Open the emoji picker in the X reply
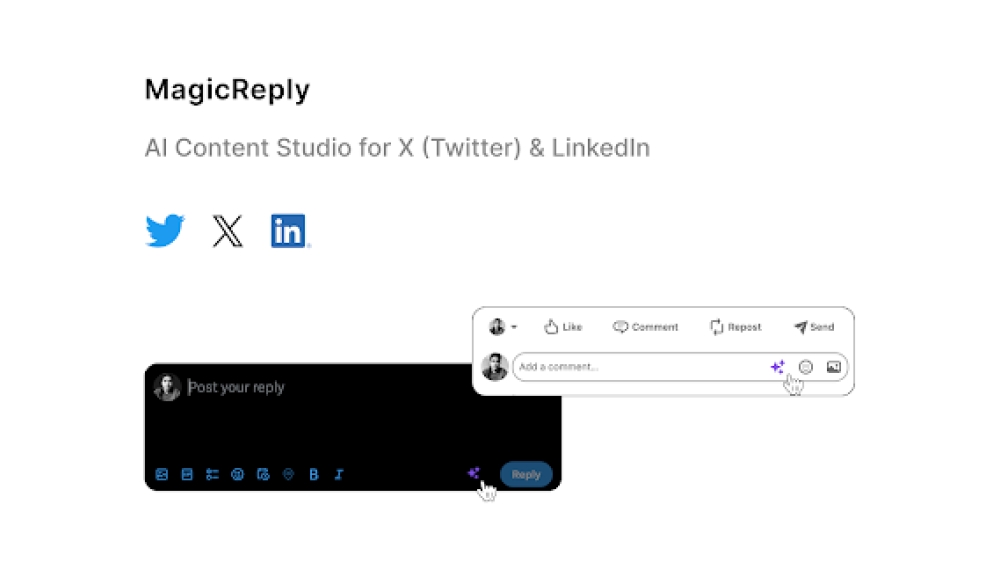Viewport: 1000px width, 563px height. coord(237,474)
